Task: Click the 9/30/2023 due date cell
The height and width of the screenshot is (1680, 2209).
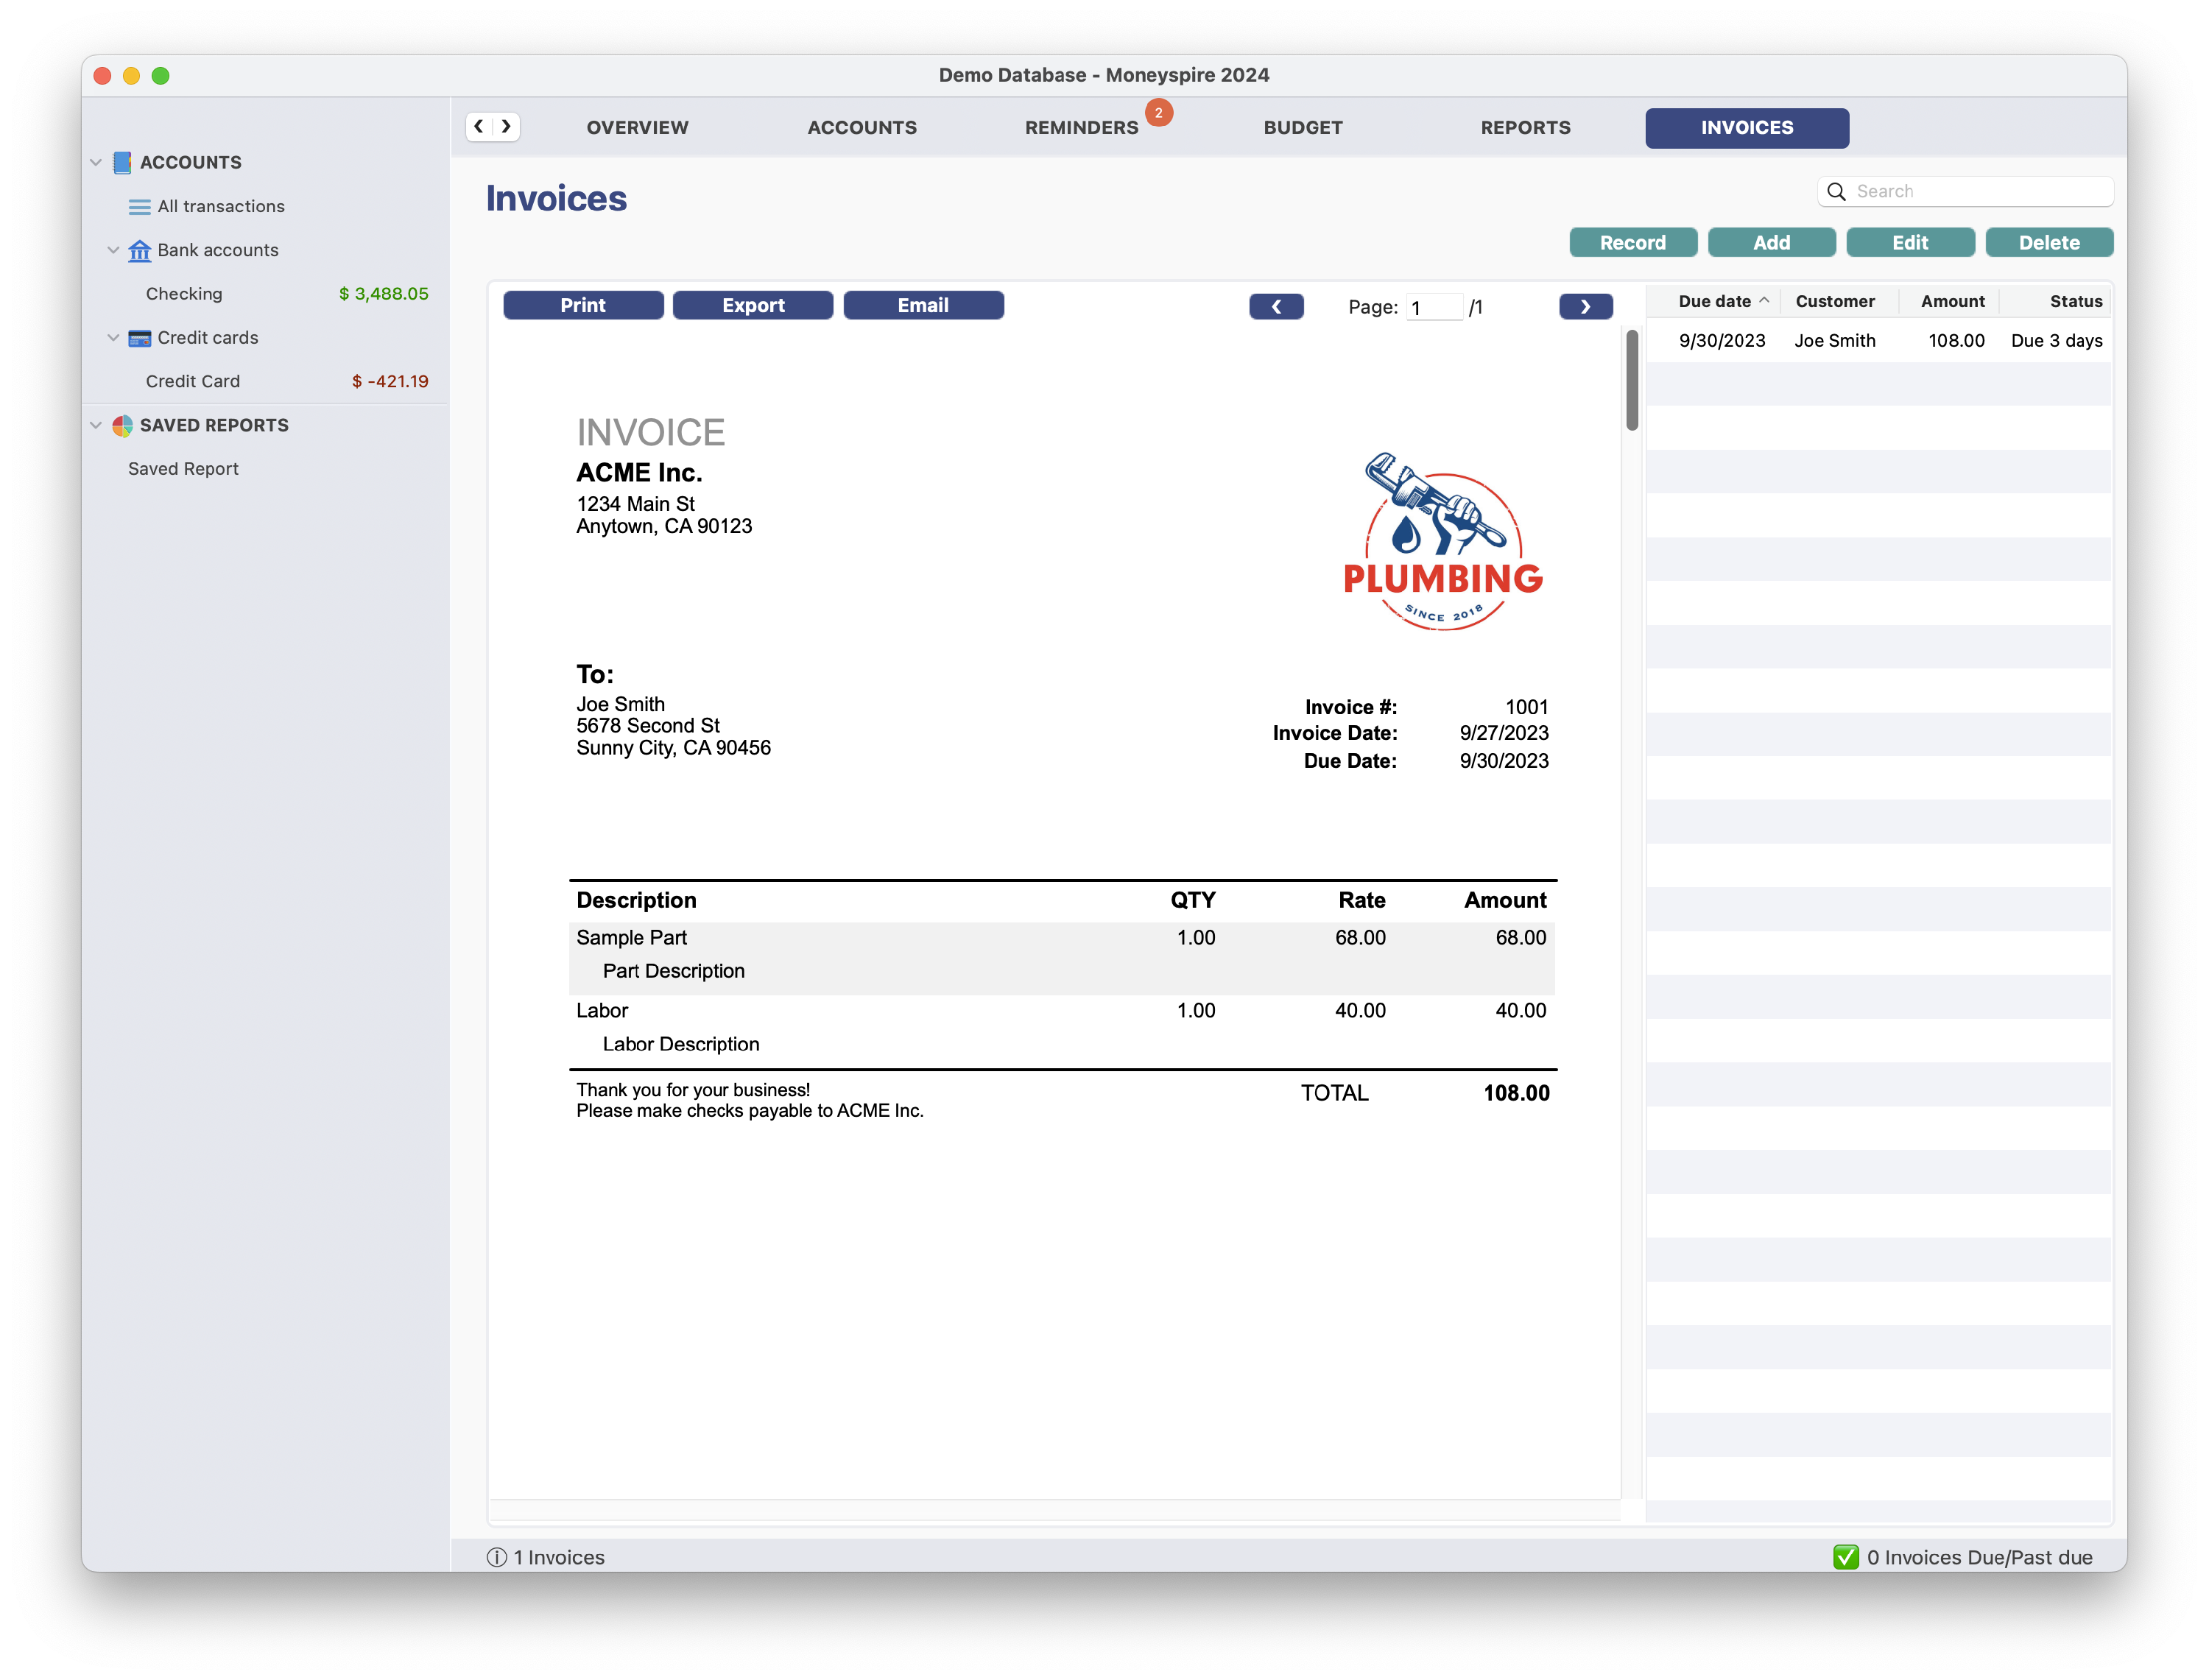Action: pos(1721,340)
